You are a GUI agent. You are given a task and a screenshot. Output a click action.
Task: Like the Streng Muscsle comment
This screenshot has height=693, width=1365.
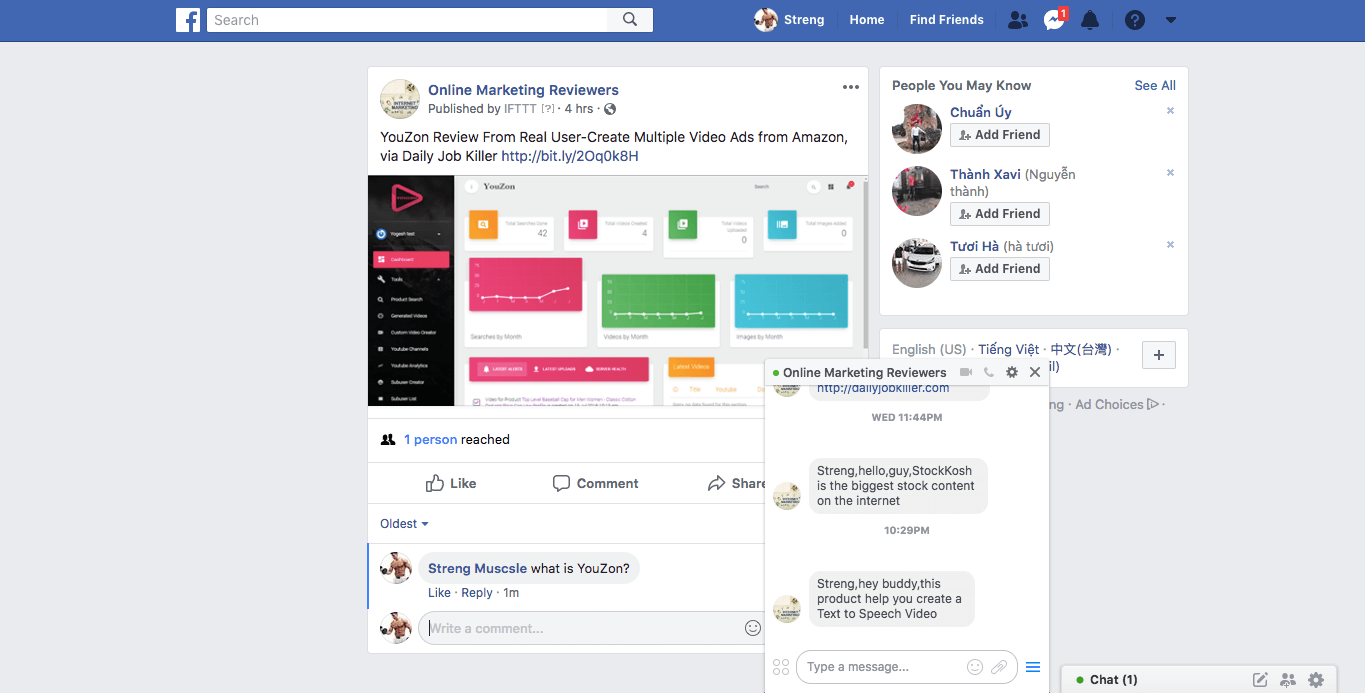tap(439, 593)
